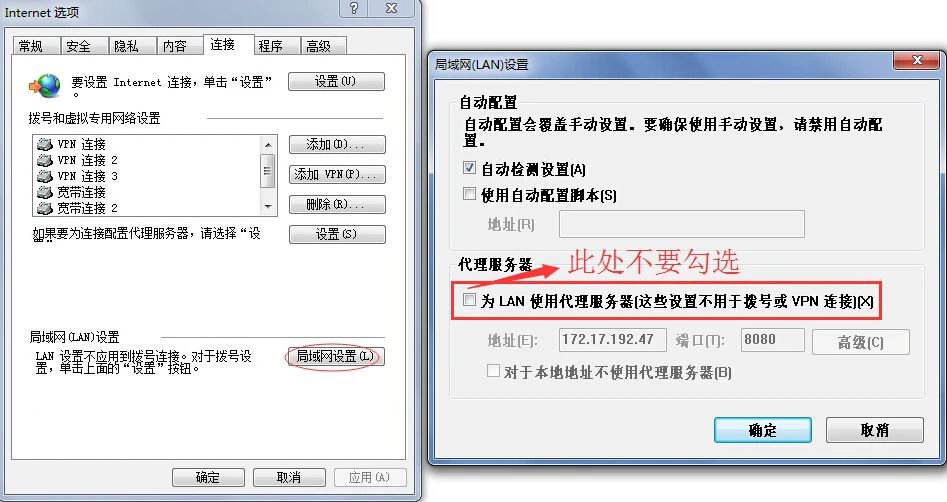Open 局域网设置(L) button
947x502 pixels.
point(334,356)
